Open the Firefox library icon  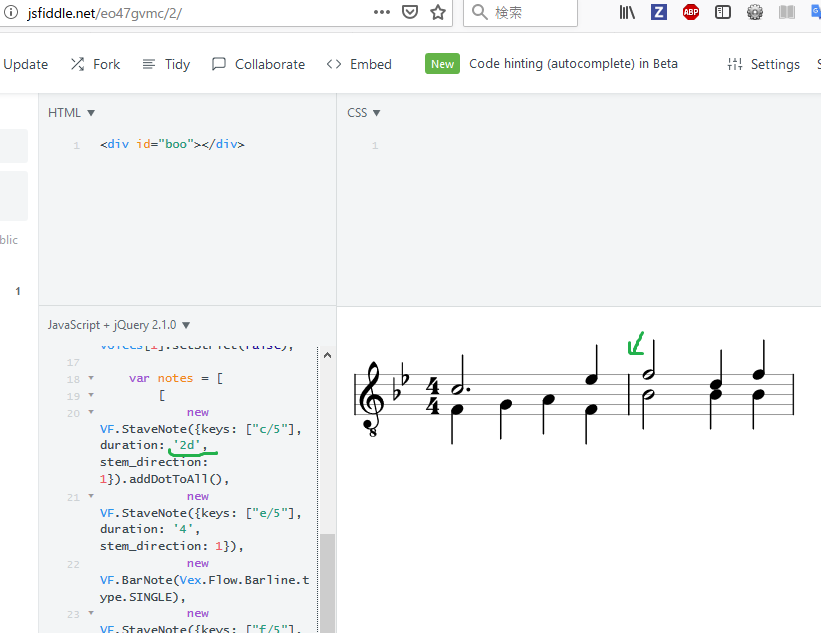point(627,12)
